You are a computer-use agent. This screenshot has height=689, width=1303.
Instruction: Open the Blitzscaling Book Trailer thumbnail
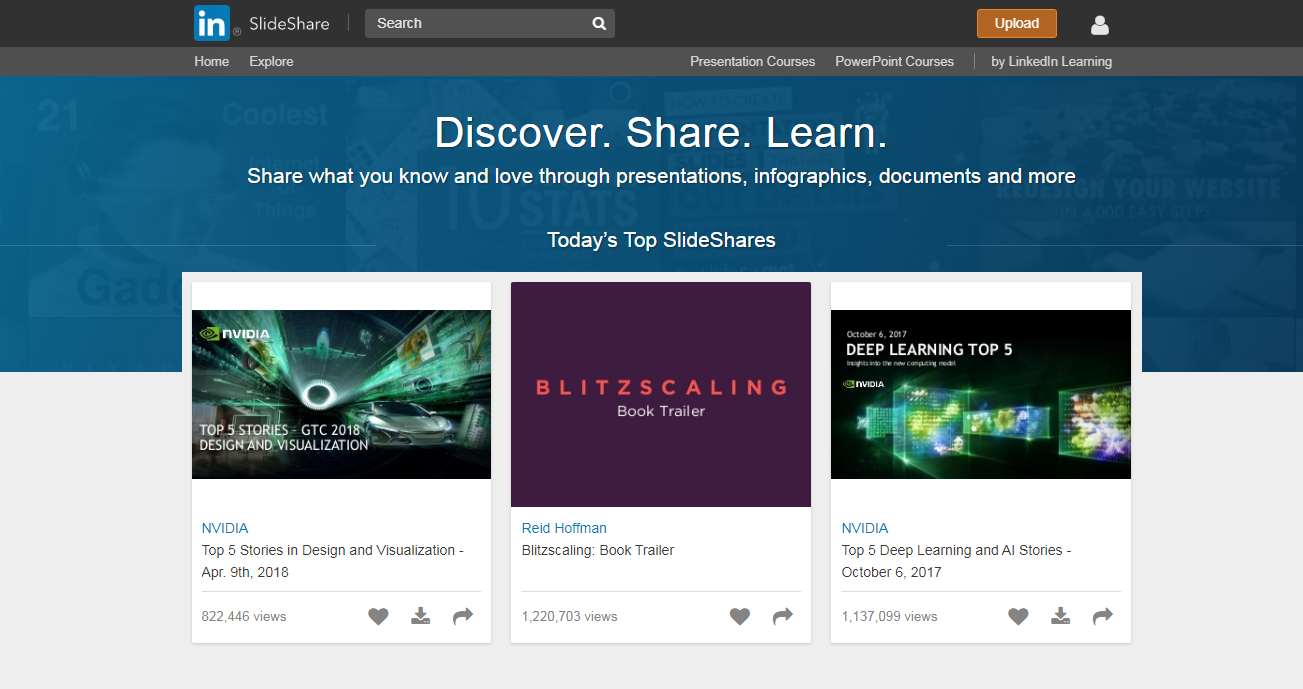661,394
